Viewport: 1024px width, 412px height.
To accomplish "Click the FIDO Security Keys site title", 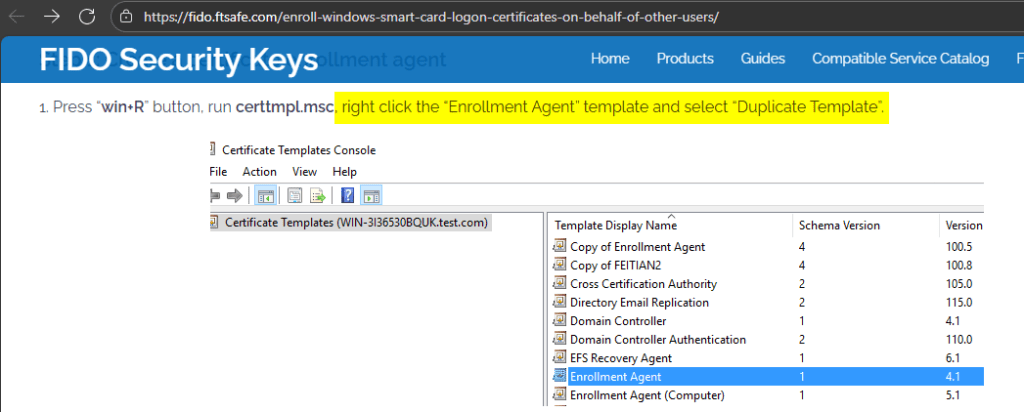I will click(178, 59).
